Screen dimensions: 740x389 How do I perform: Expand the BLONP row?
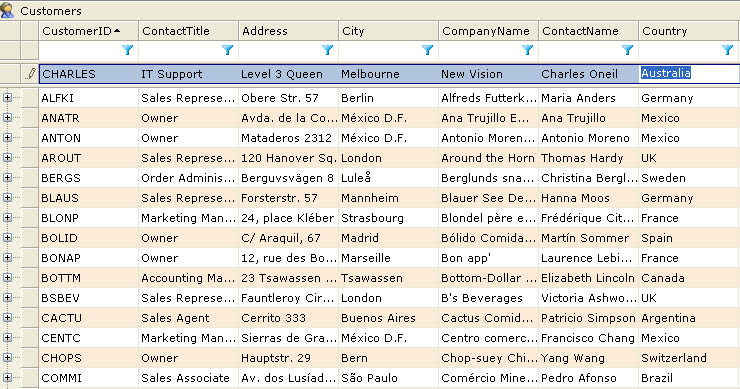tap(7, 218)
